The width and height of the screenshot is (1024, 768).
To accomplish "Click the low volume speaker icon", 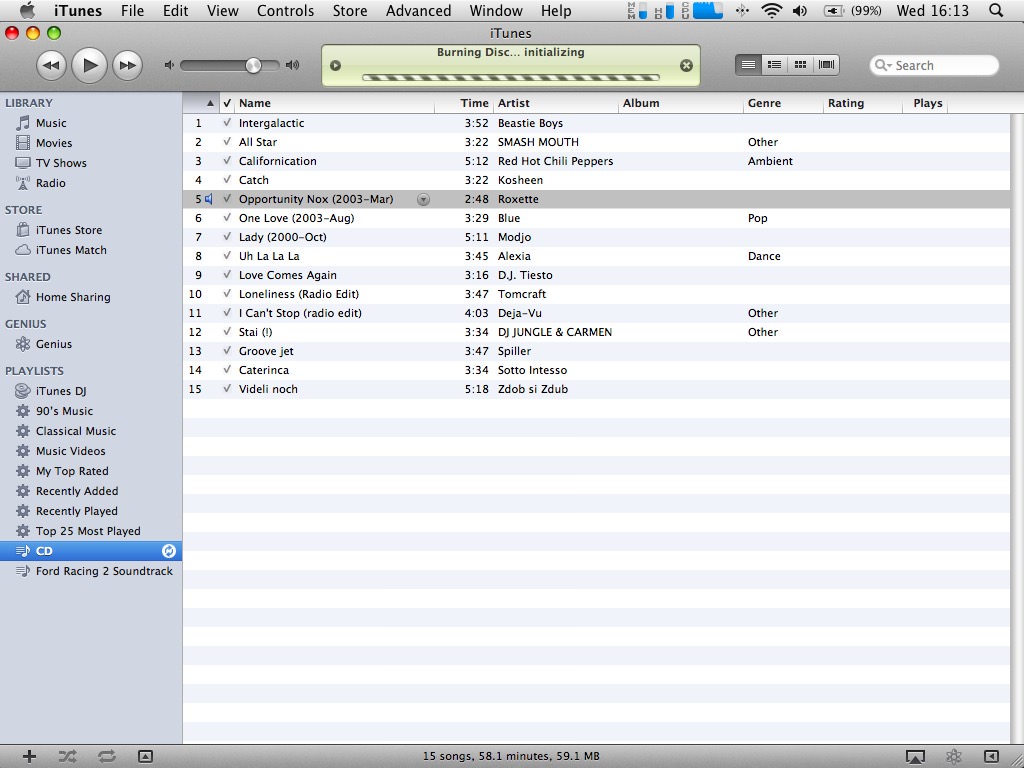I will click(169, 65).
